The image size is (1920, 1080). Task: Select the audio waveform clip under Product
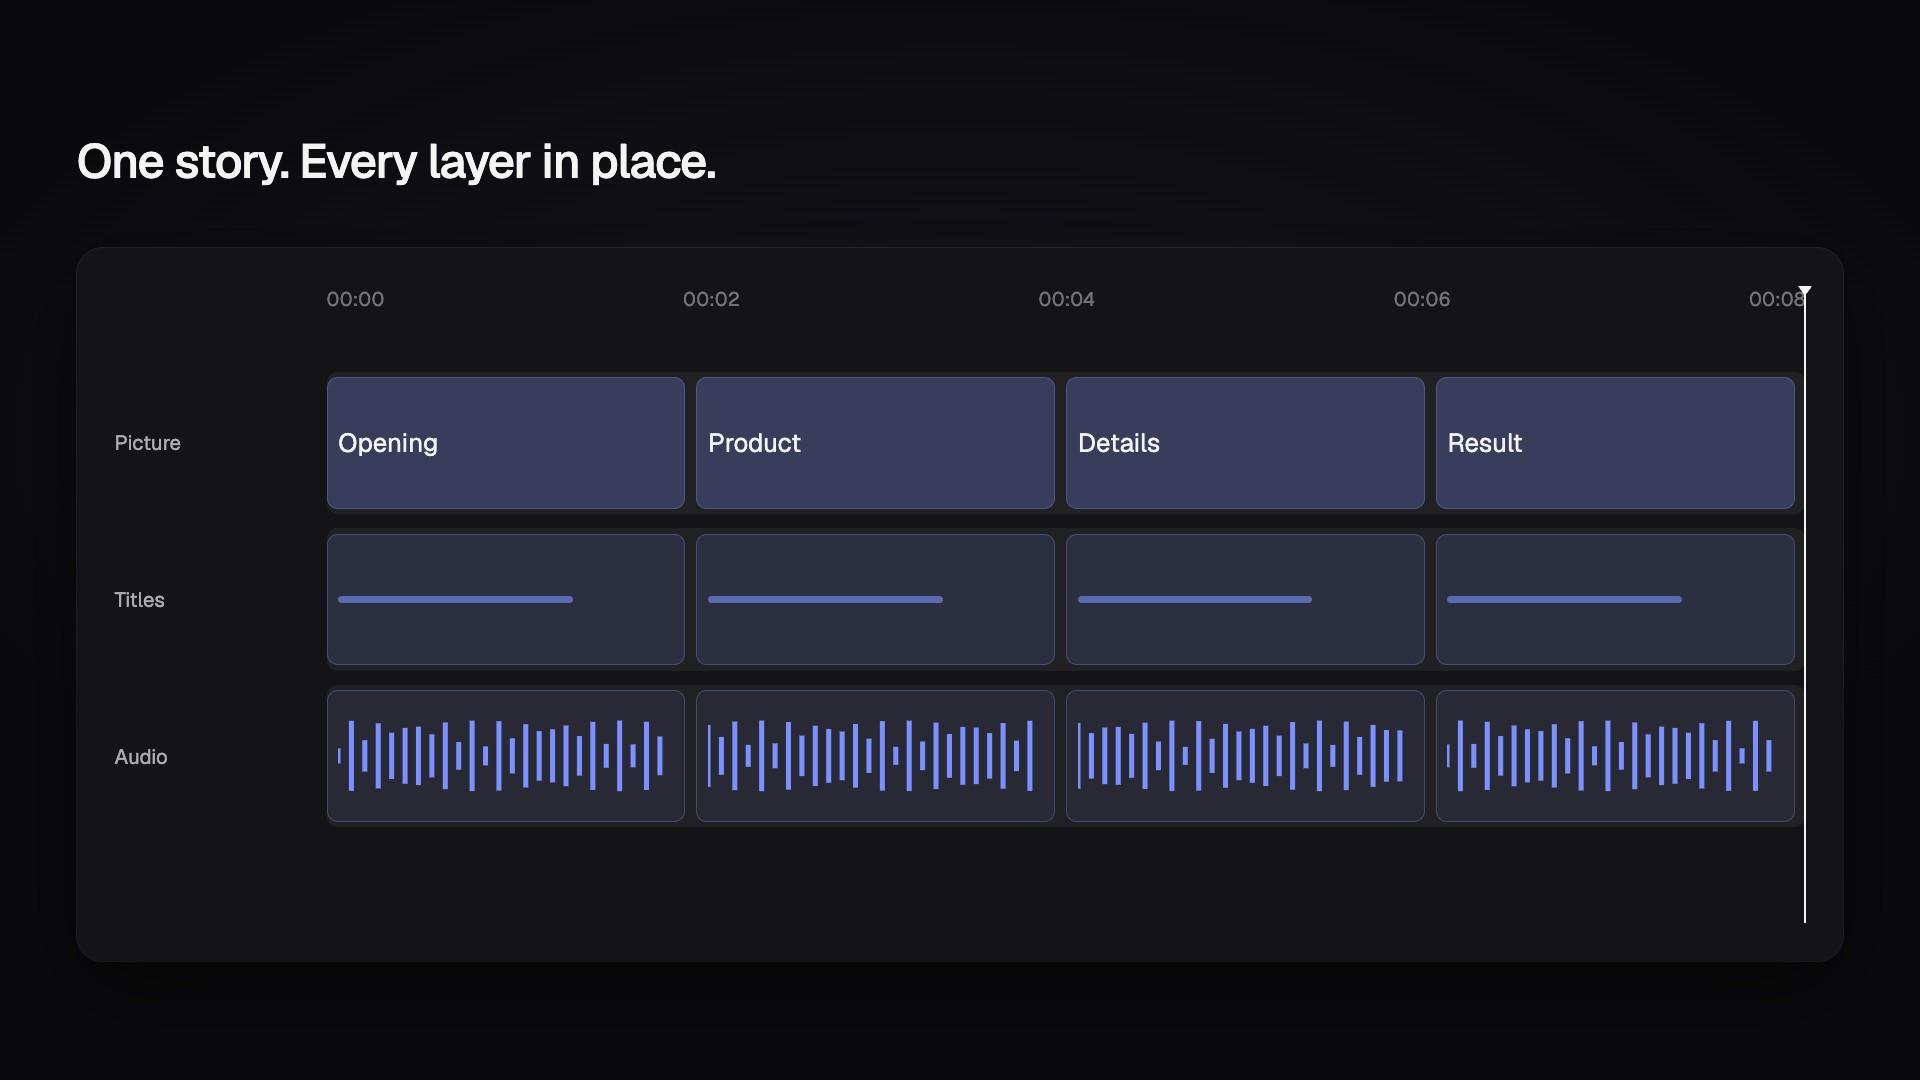(875, 756)
